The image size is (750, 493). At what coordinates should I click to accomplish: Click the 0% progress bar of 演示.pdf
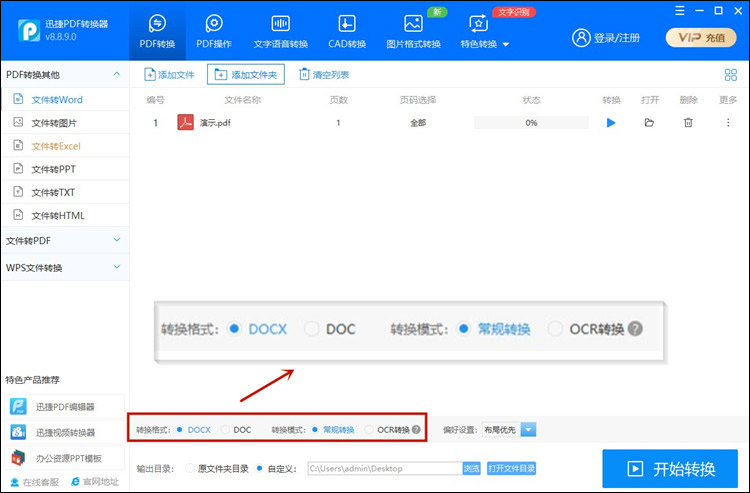click(531, 123)
